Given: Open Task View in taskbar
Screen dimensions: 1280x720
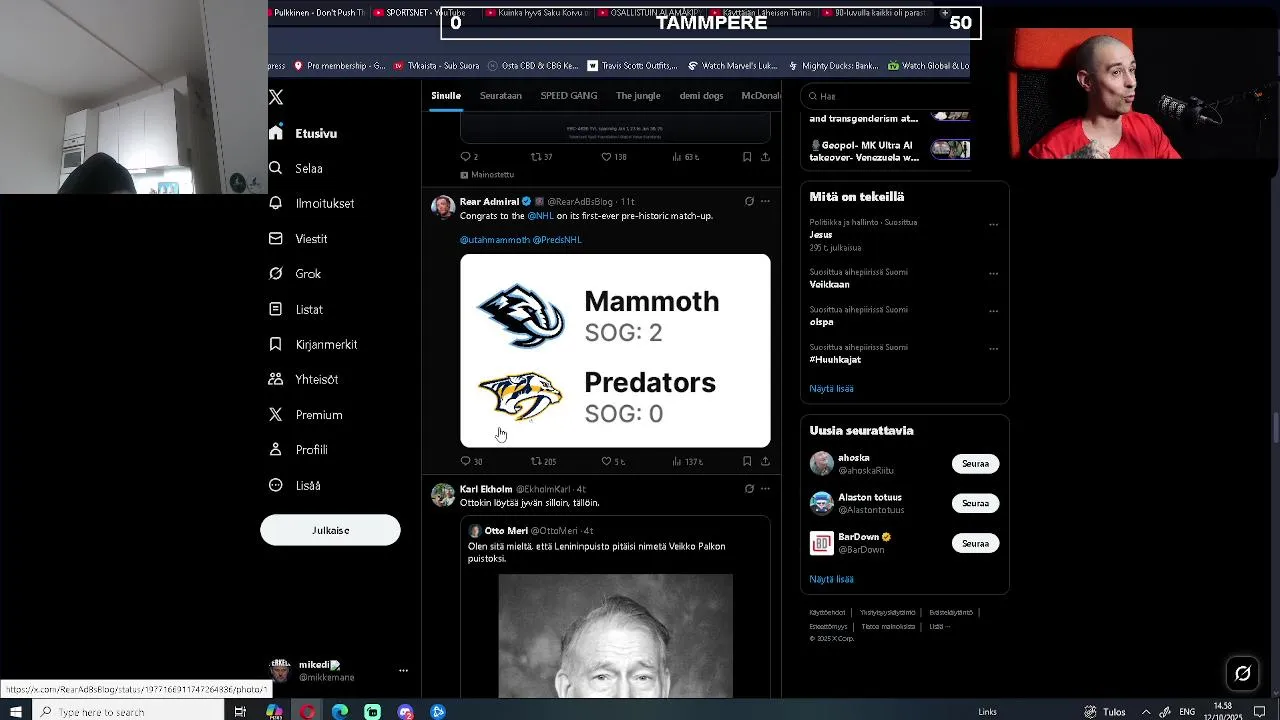Looking at the screenshot, I should (240, 711).
